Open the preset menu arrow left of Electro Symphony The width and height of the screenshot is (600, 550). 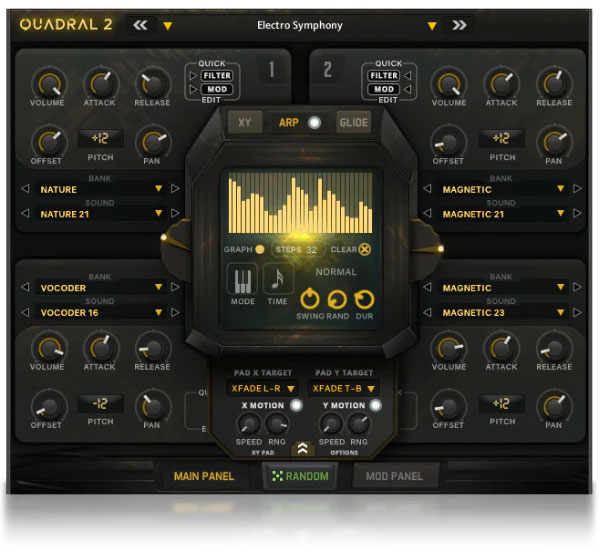click(168, 26)
